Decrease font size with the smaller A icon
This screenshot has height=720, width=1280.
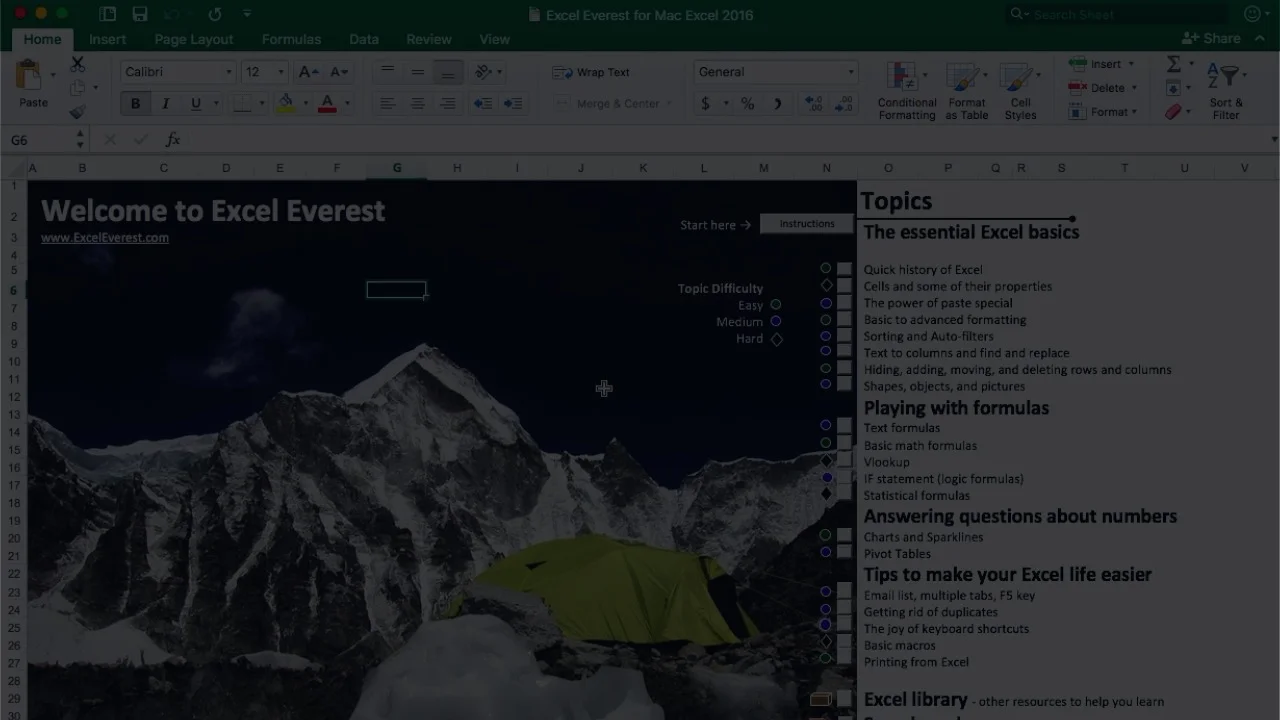tap(339, 72)
